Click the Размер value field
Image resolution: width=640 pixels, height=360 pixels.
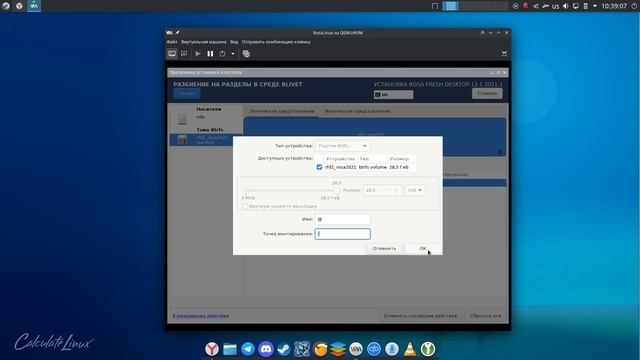coord(382,190)
